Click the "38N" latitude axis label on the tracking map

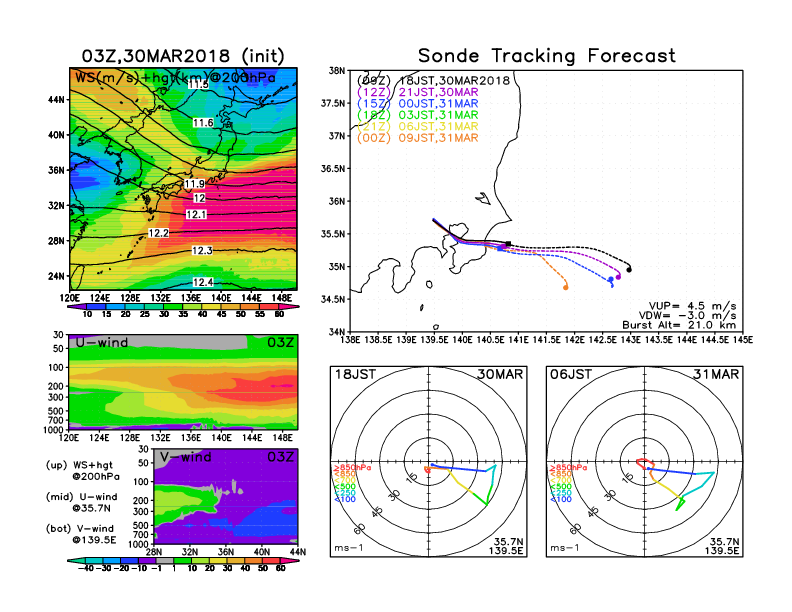click(x=337, y=71)
